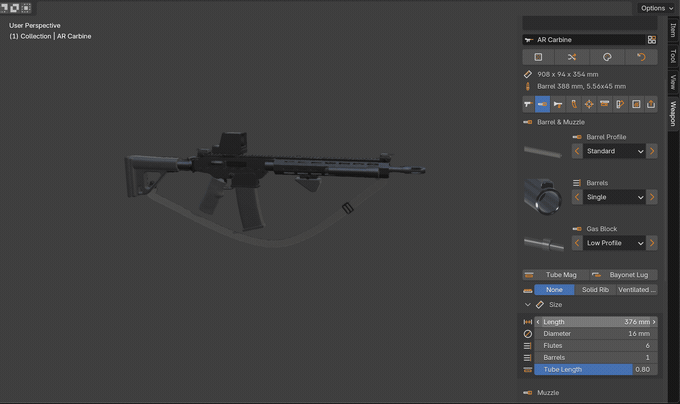680x404 pixels.
Task: Decrease Length with the left arrow
Action: point(538,322)
